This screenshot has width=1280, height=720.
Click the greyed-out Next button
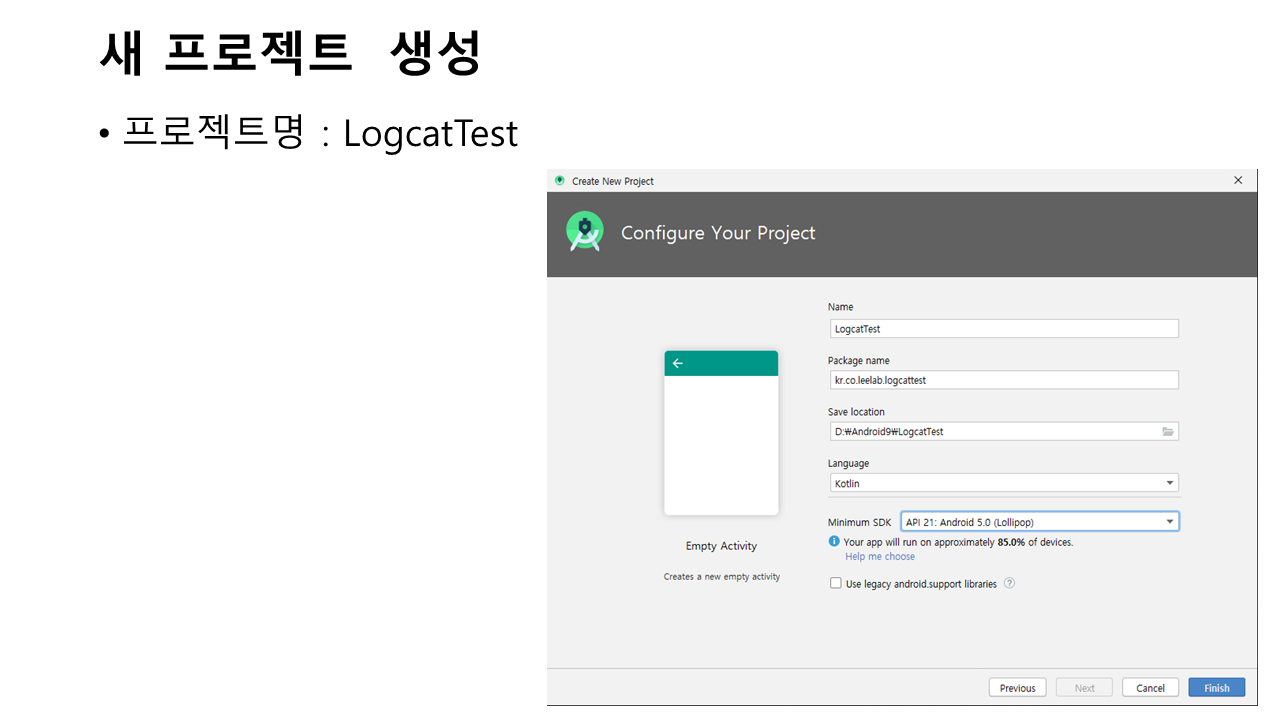[x=1084, y=688]
